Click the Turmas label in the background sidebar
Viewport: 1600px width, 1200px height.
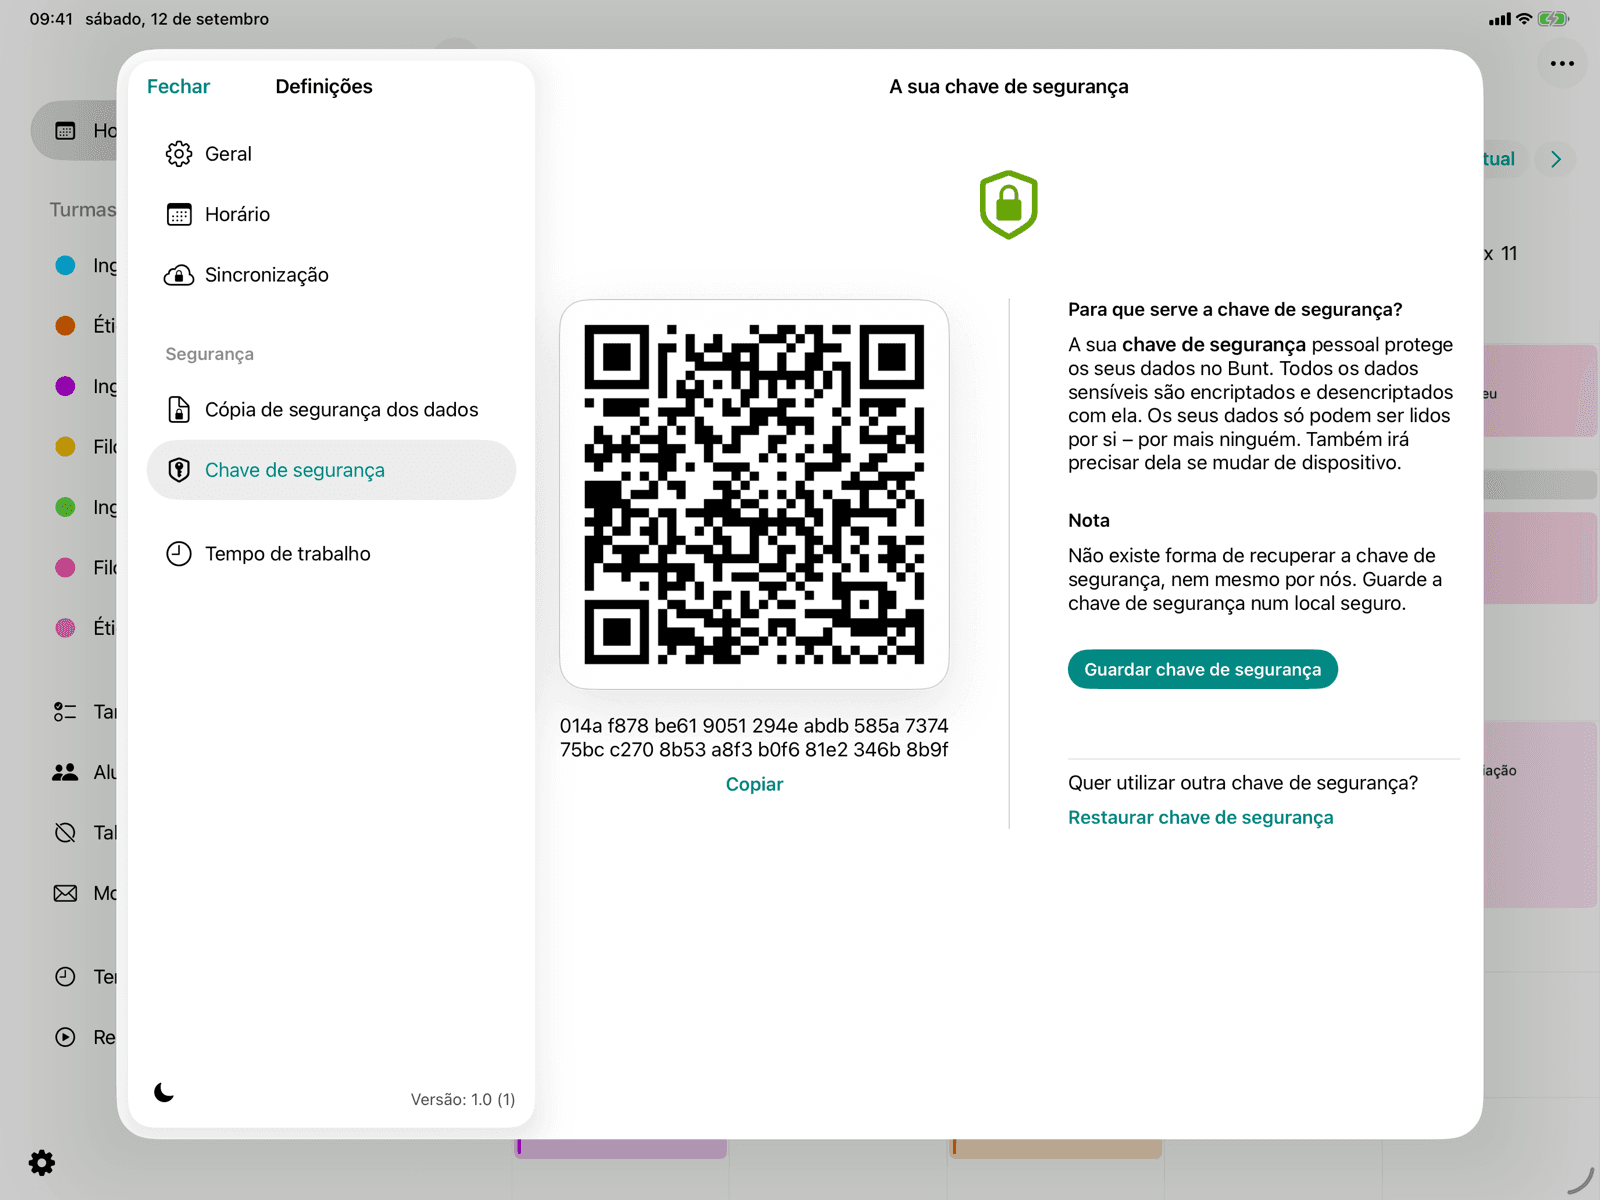point(83,210)
